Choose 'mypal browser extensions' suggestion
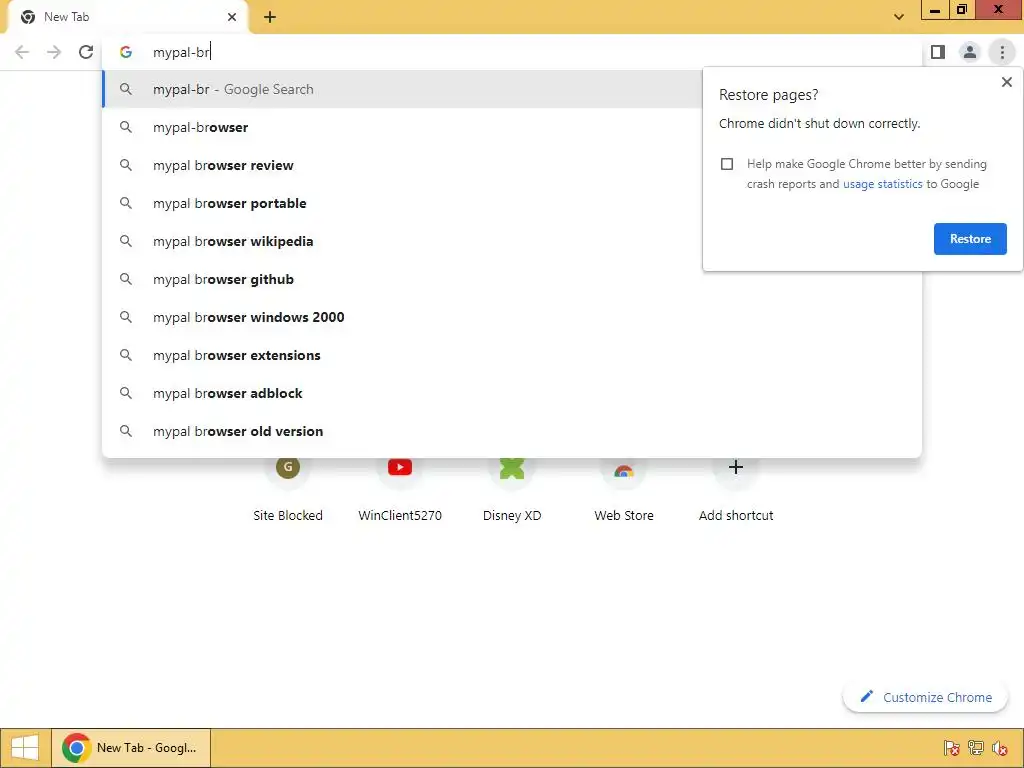 pyautogui.click(x=512, y=355)
